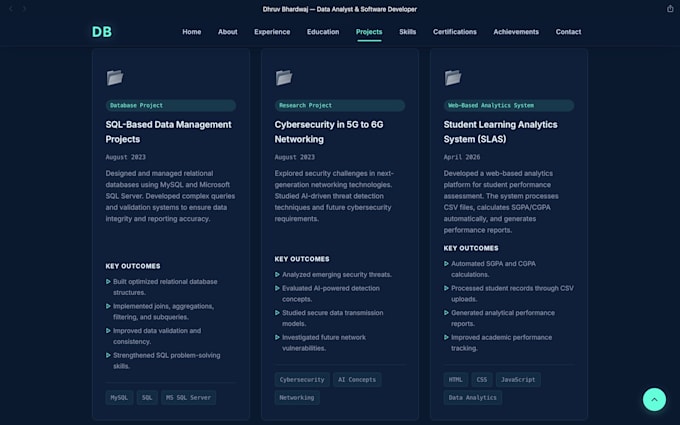Click the JavaScript tag chip
The image size is (680, 425).
(518, 380)
